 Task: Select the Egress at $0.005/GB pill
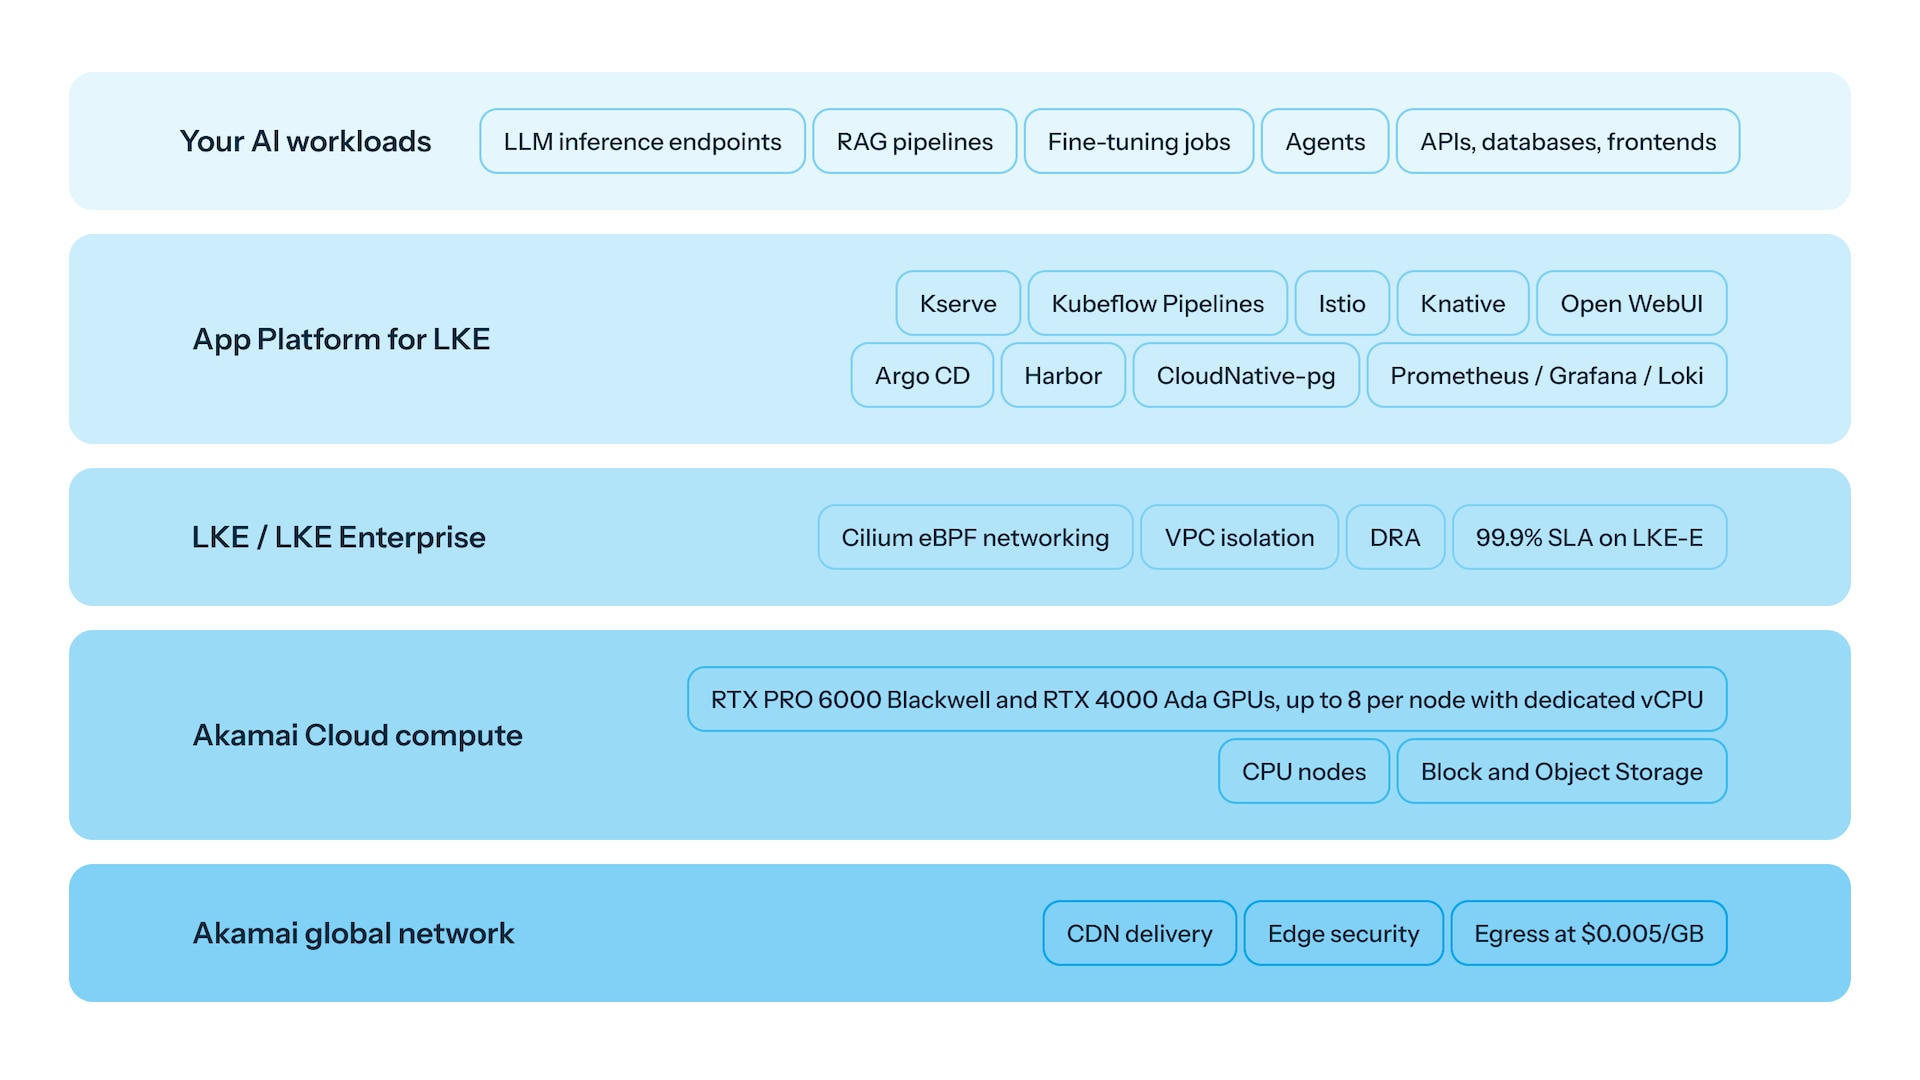click(x=1589, y=933)
